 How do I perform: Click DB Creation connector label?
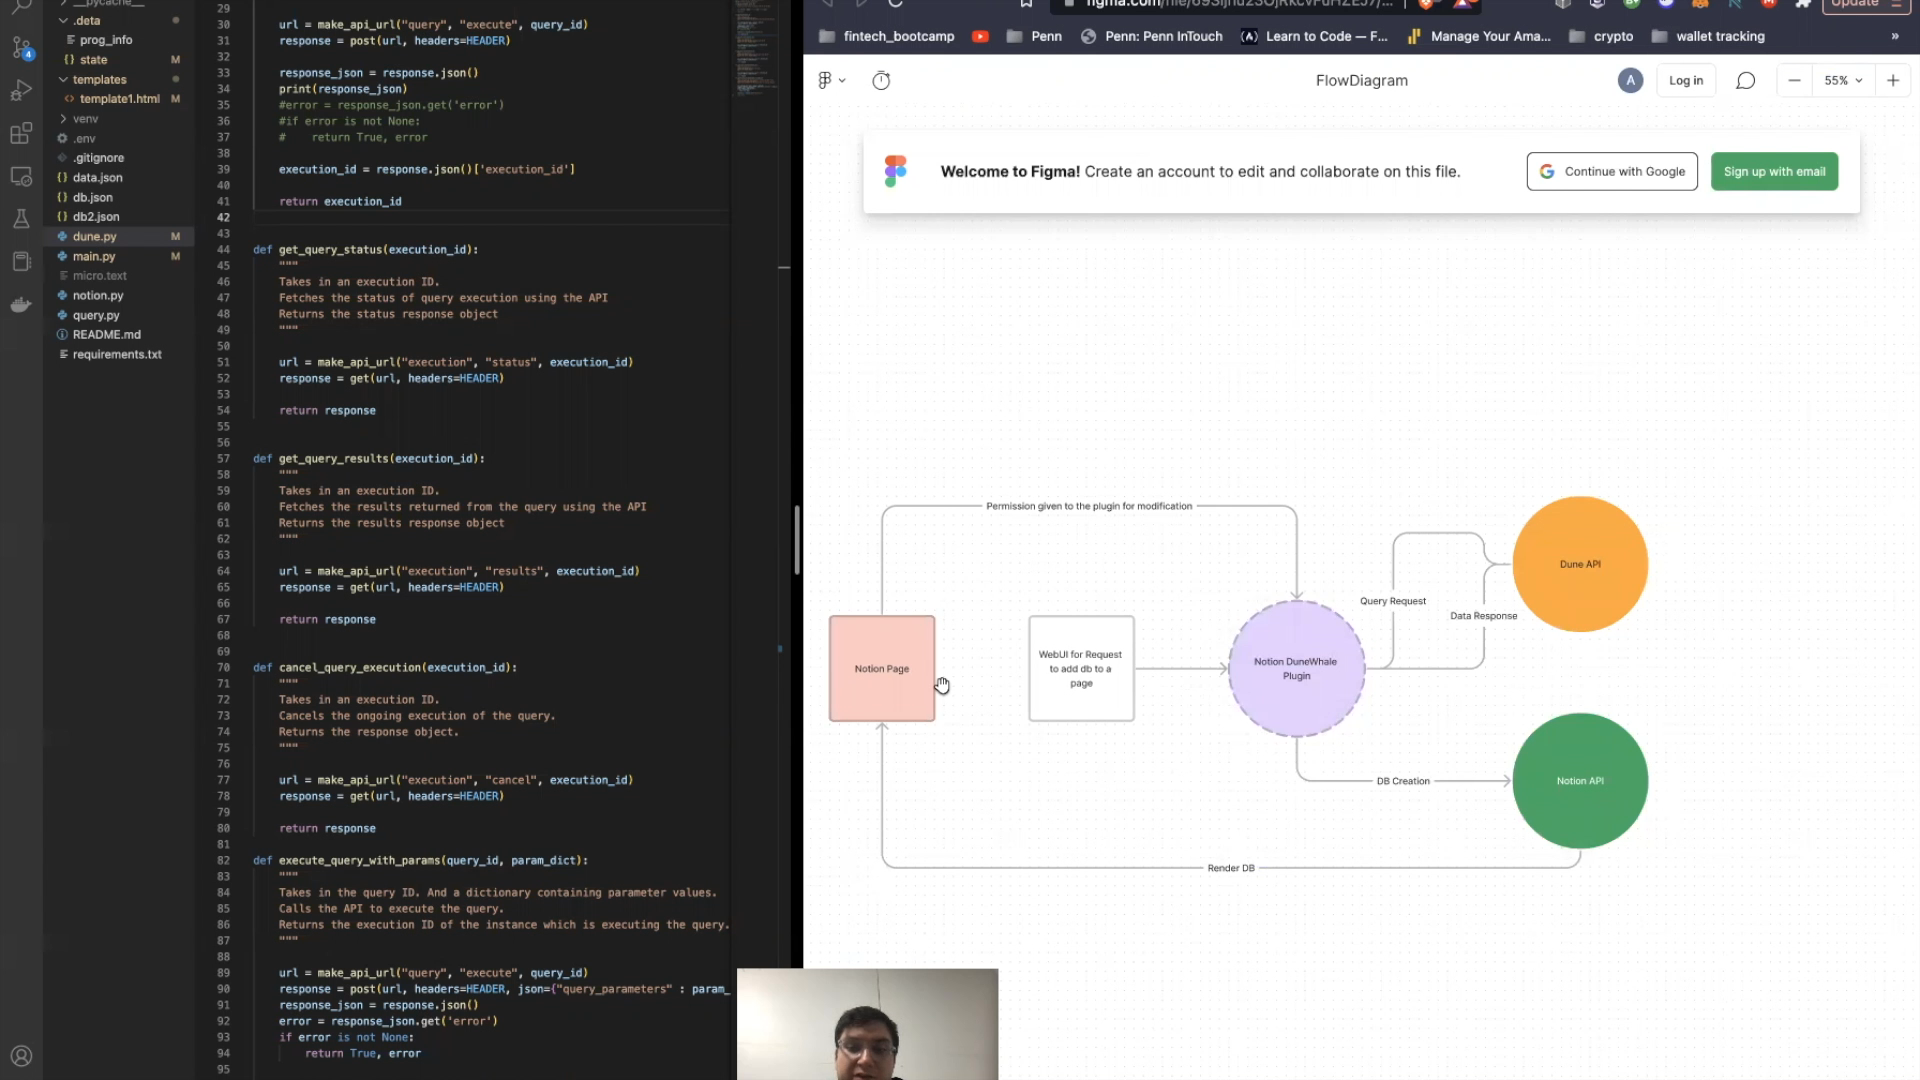click(1403, 781)
